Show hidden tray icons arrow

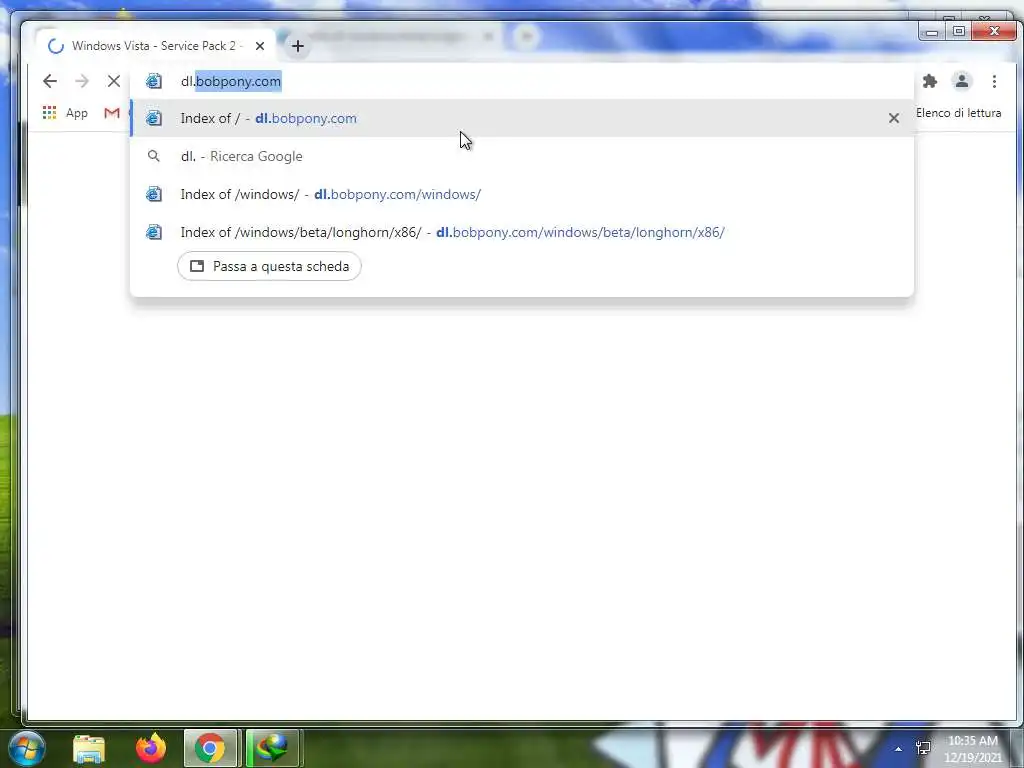click(x=898, y=749)
